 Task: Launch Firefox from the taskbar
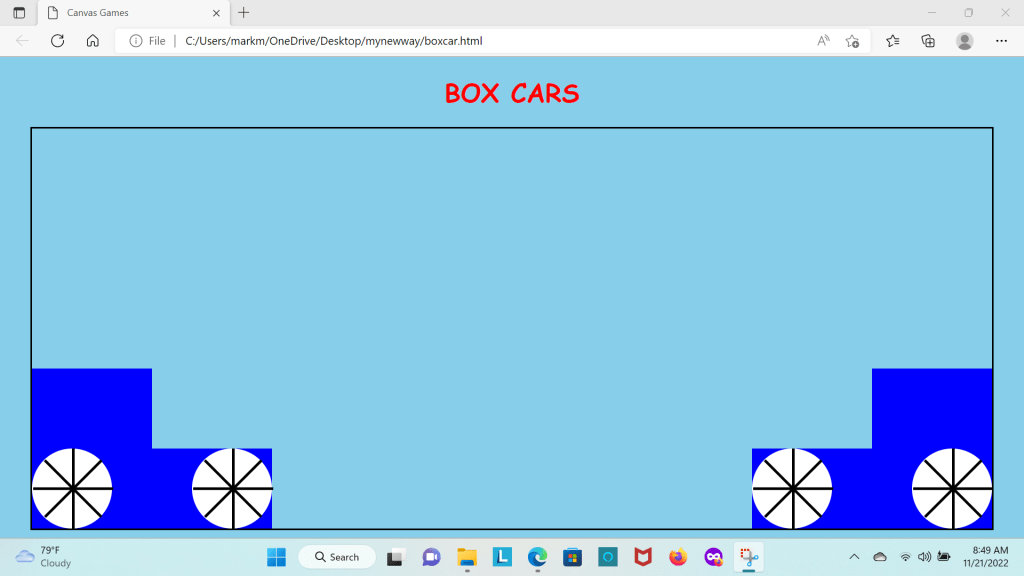pyautogui.click(x=678, y=557)
